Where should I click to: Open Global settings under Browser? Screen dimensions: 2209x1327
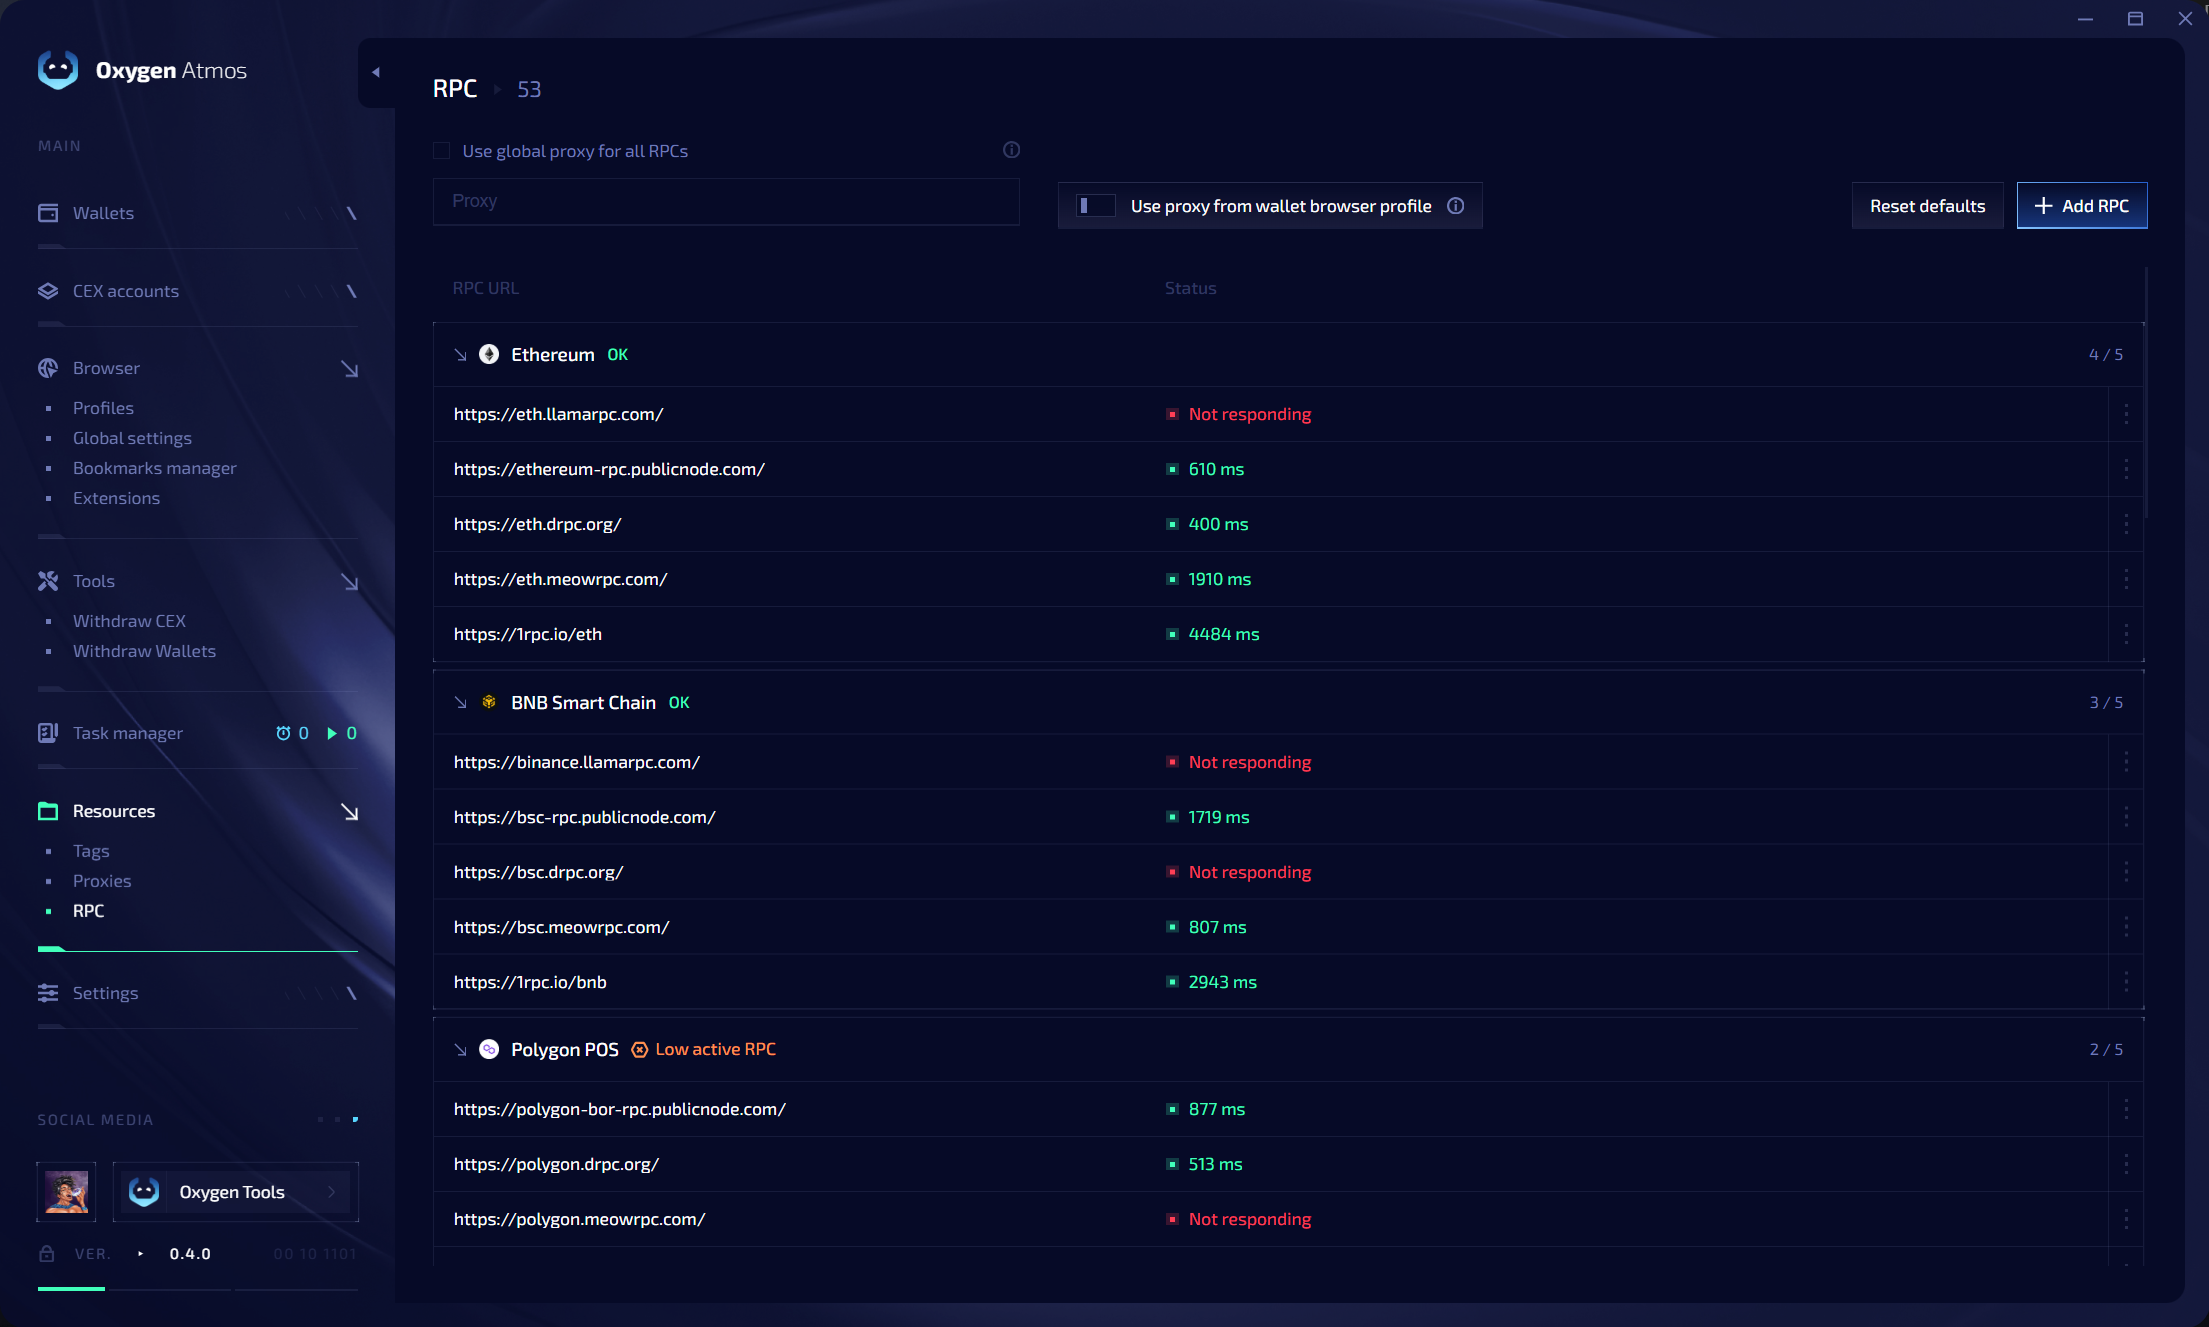point(132,438)
